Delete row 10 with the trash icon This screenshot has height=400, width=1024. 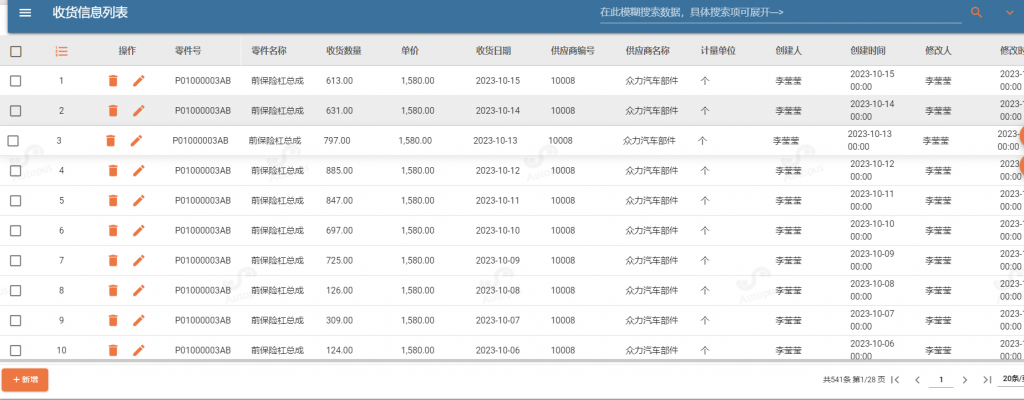pos(113,350)
